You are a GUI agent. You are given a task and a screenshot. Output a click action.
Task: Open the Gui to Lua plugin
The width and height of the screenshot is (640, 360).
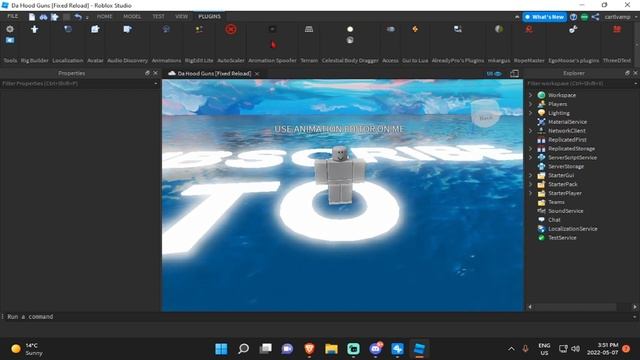[415, 29]
